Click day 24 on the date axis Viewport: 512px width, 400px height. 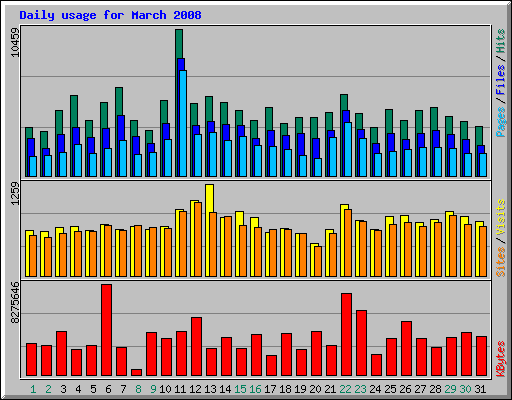[x=375, y=389]
